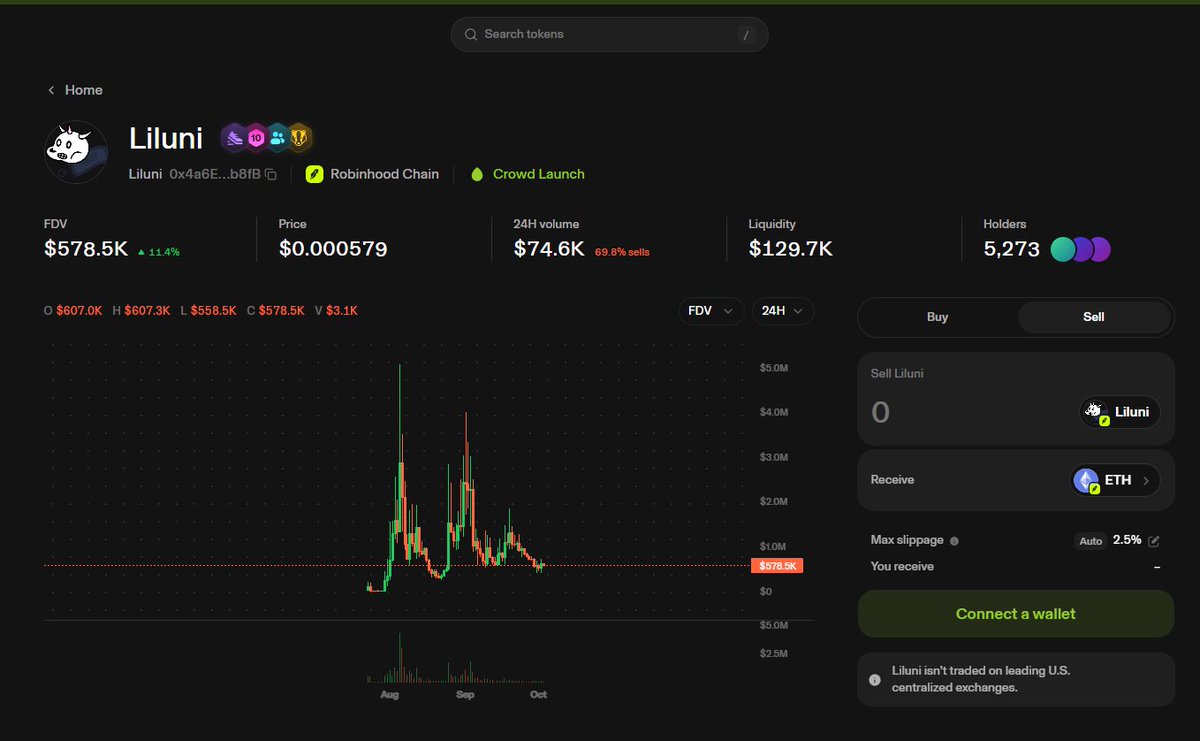
Task: Edit the max slippage pencil icon
Action: [x=1154, y=541]
